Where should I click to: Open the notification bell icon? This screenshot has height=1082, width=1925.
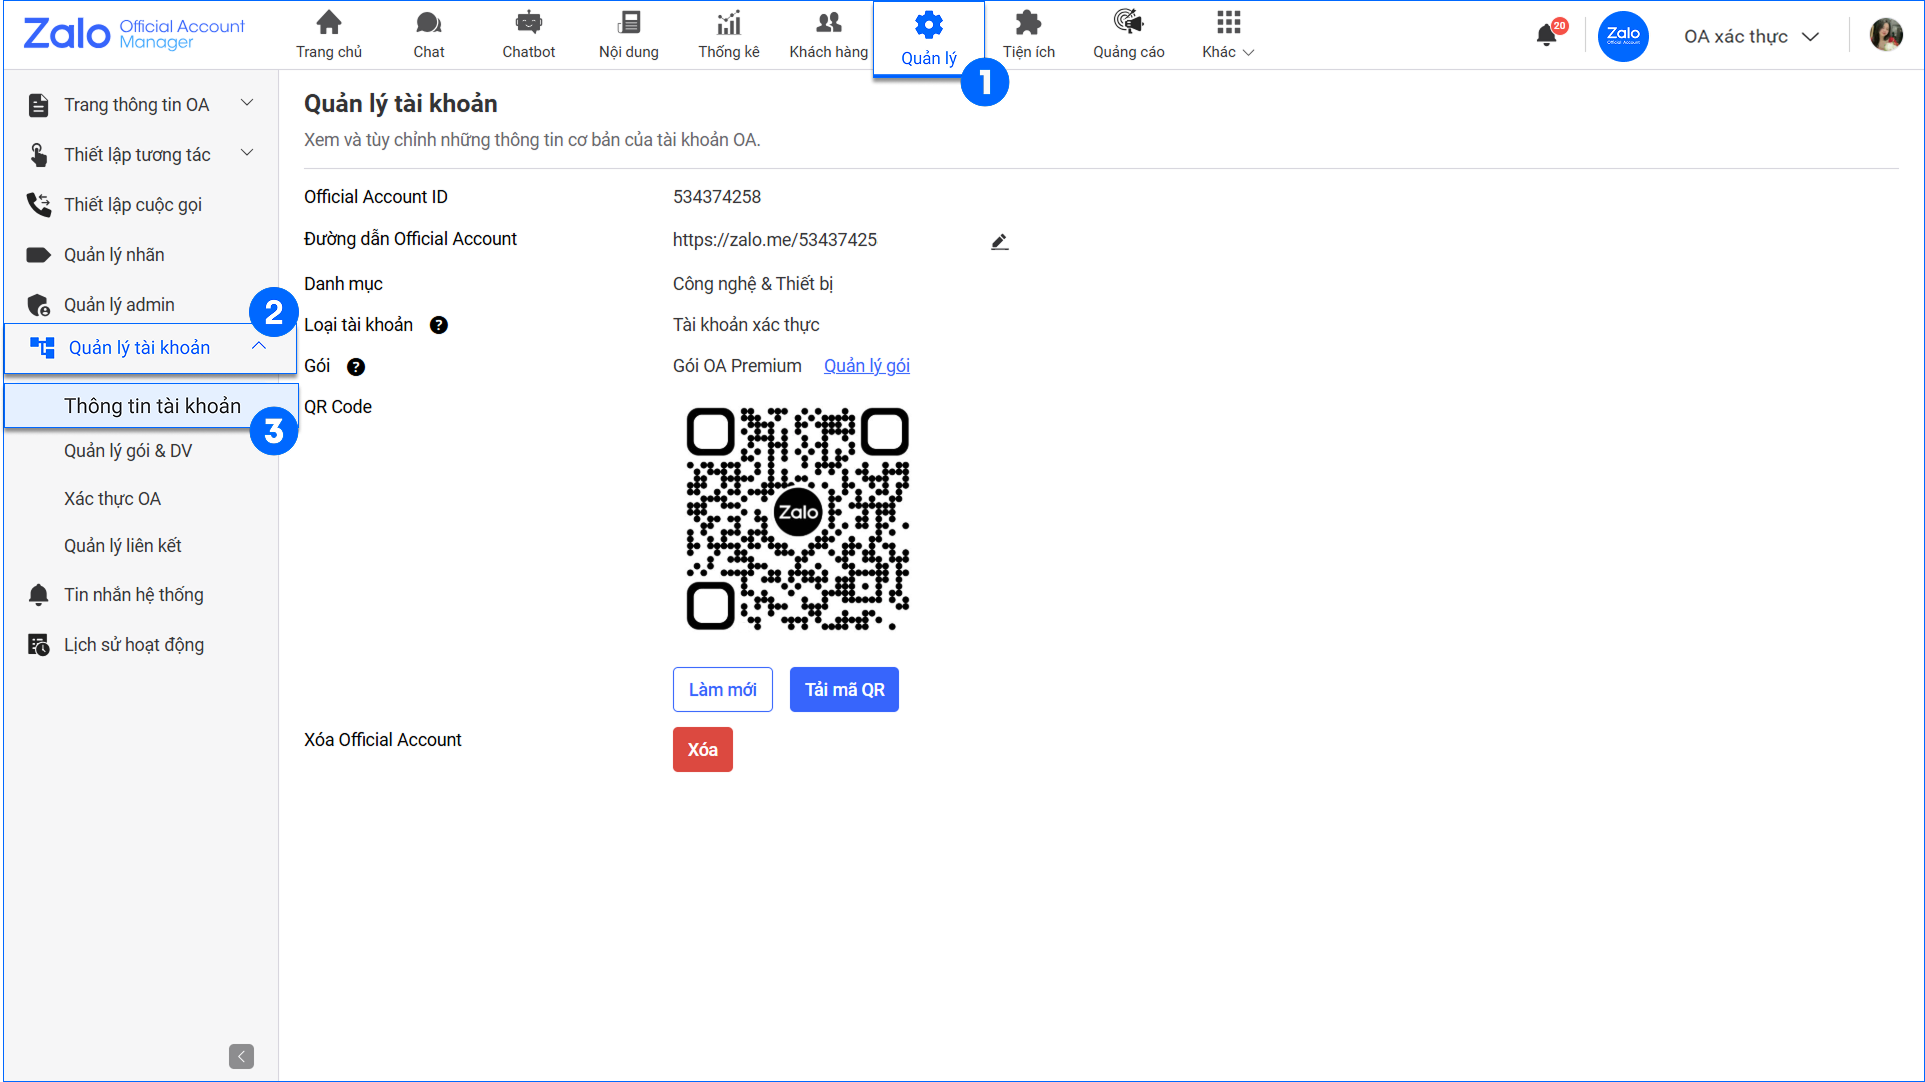point(1546,36)
